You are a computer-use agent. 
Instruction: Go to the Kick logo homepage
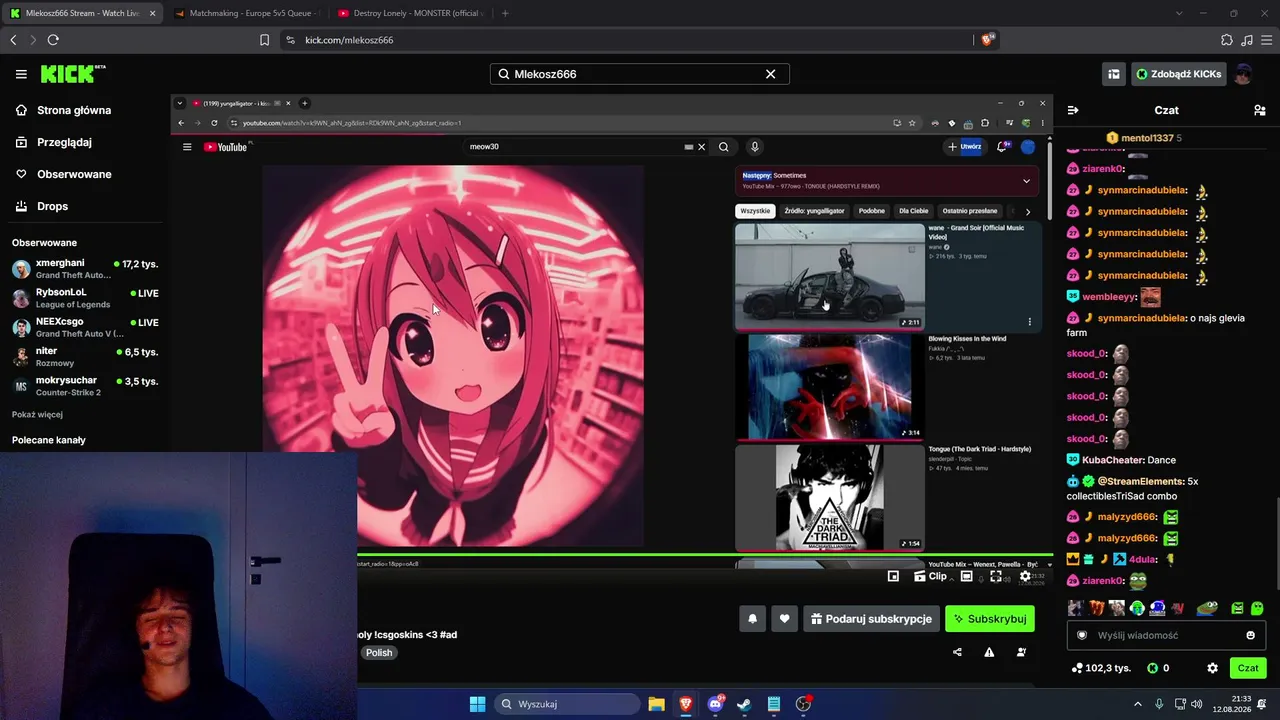(73, 74)
